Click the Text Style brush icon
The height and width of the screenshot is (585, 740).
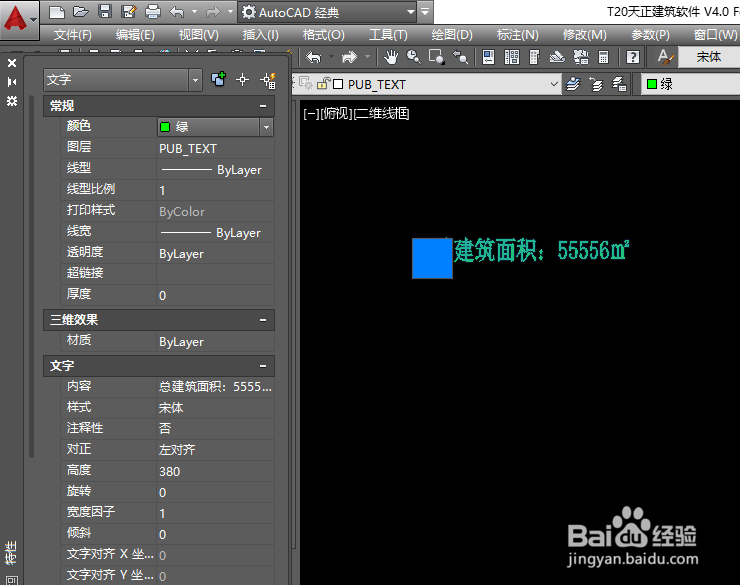665,58
